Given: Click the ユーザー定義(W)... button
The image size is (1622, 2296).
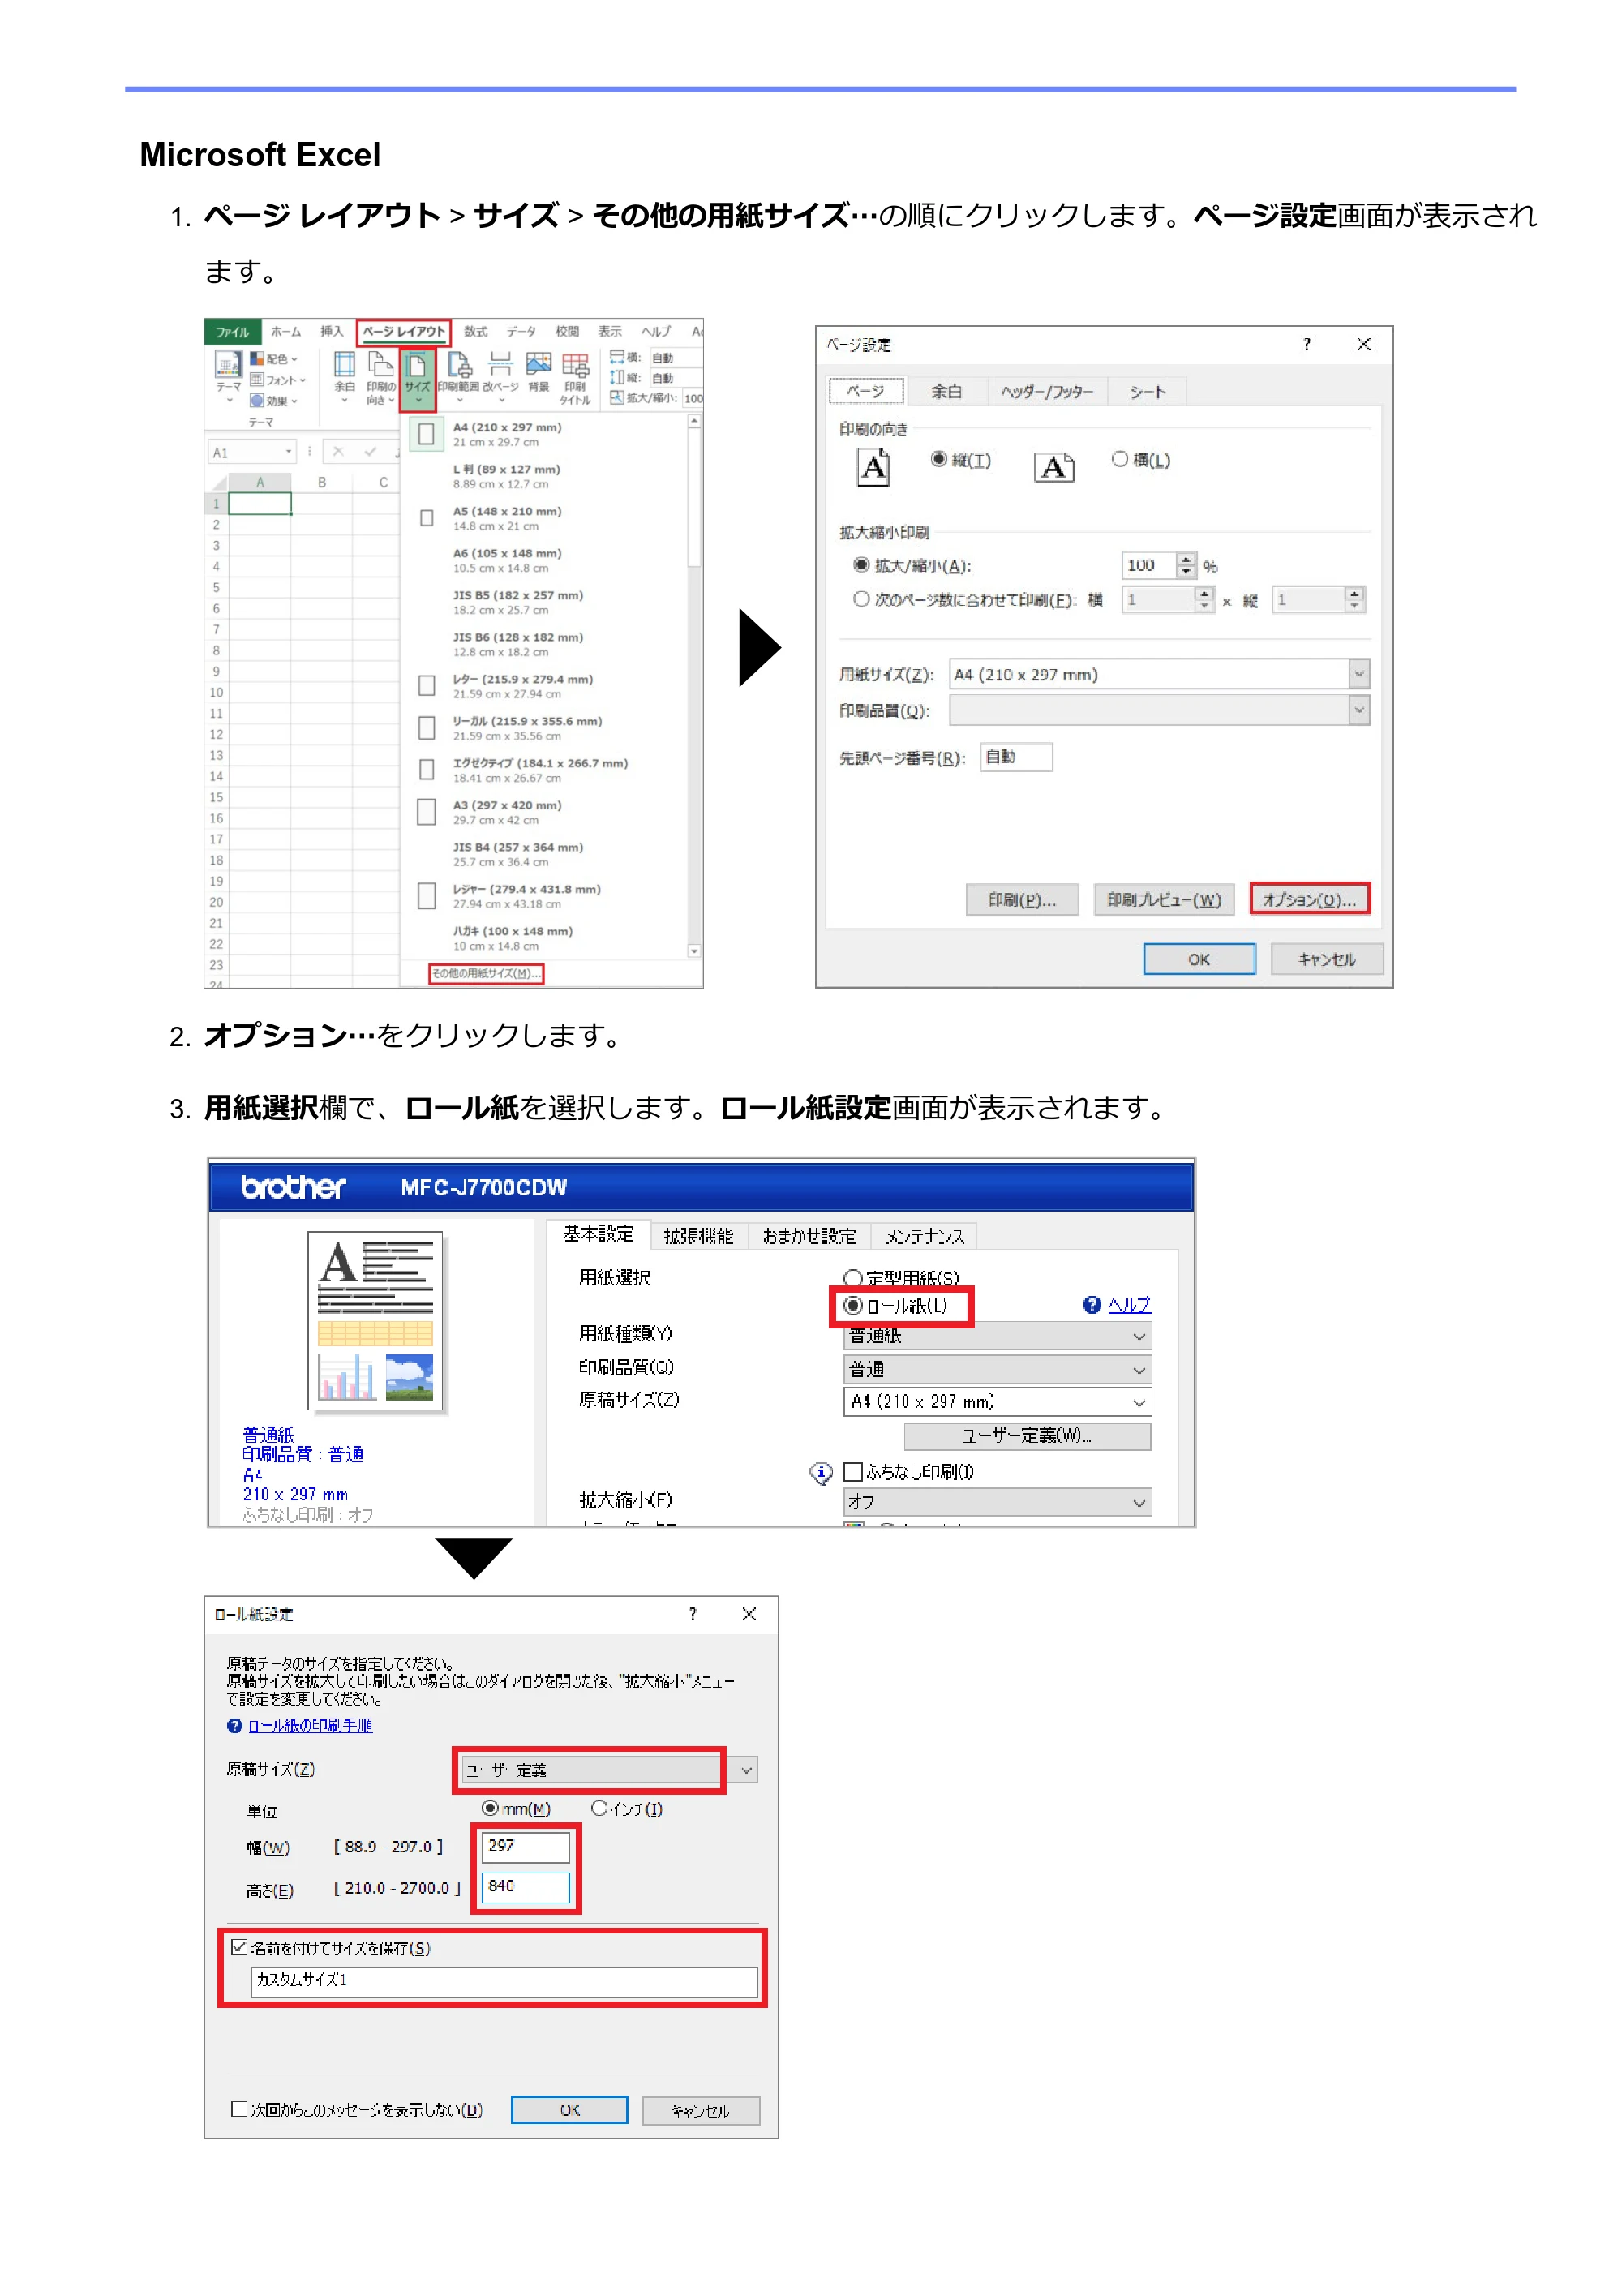Looking at the screenshot, I should 1027,1436.
